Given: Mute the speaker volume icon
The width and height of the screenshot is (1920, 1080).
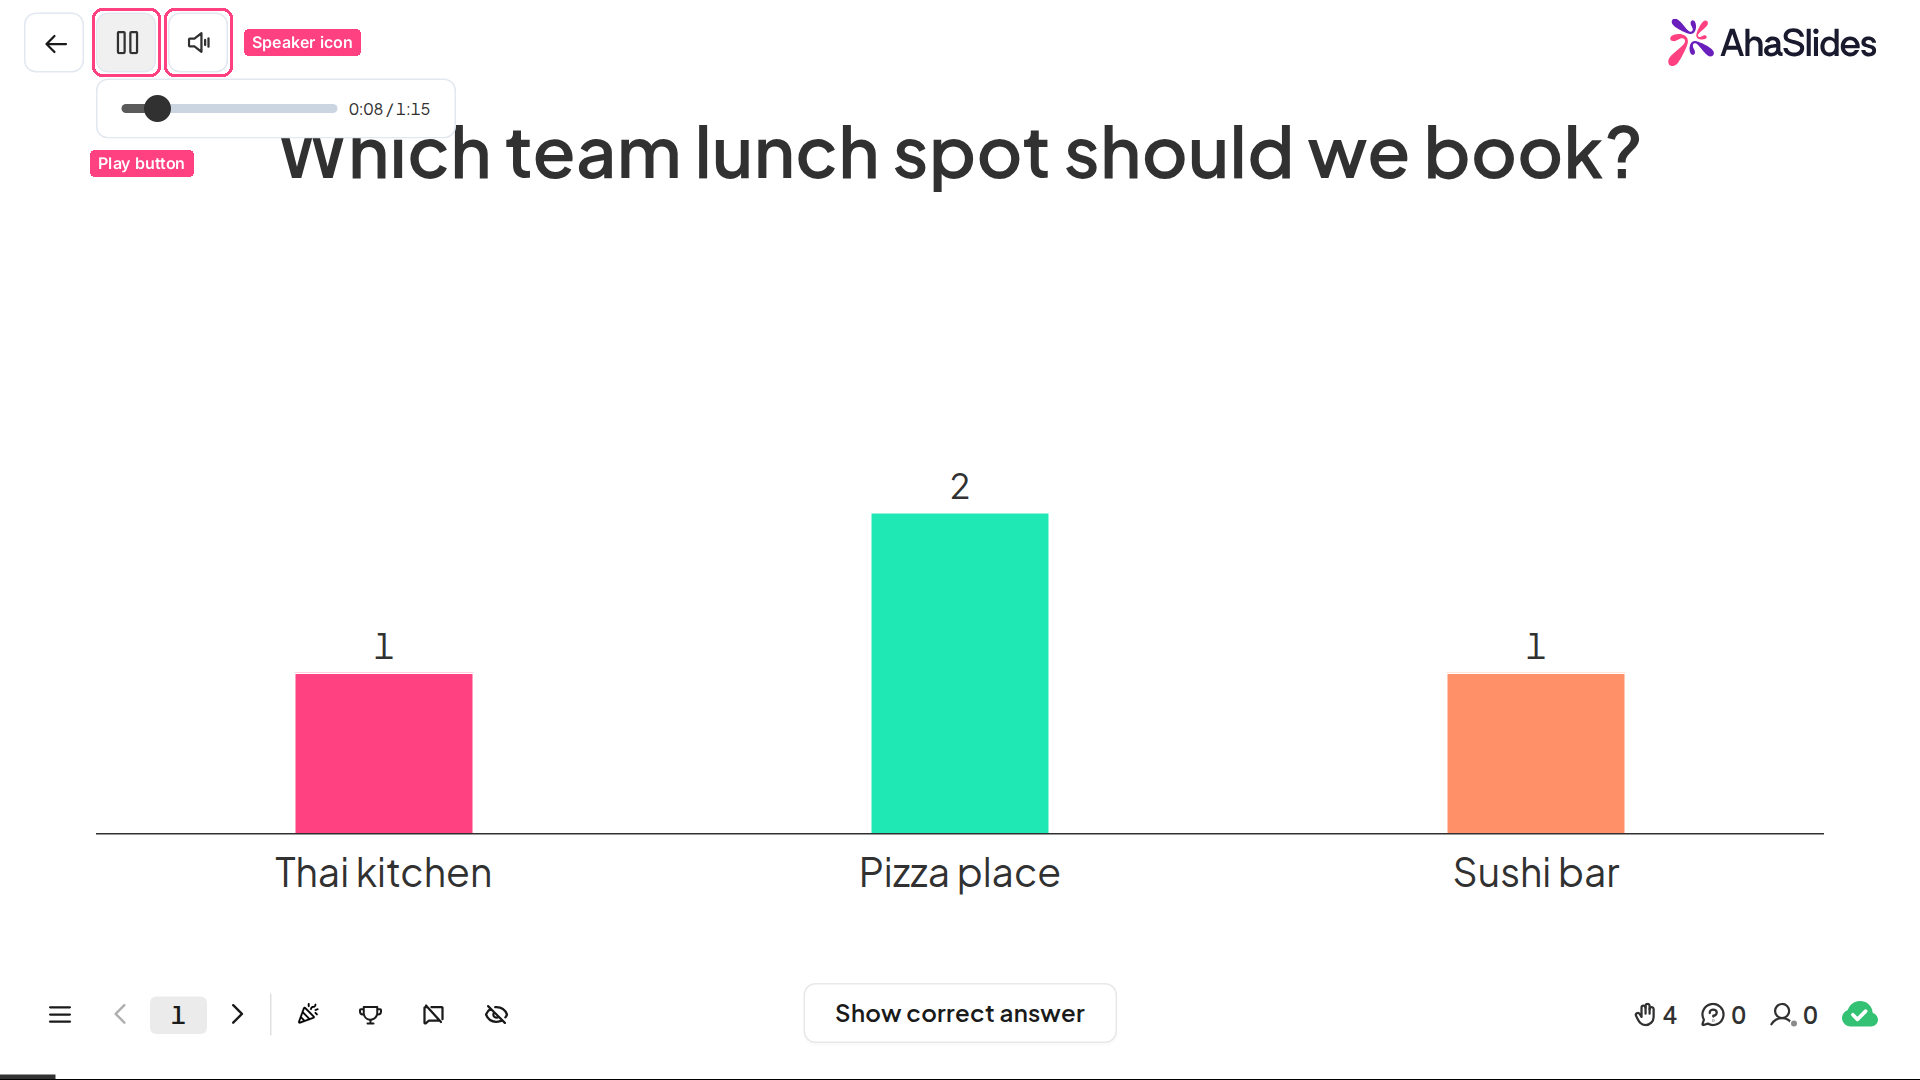Looking at the screenshot, I should (199, 43).
